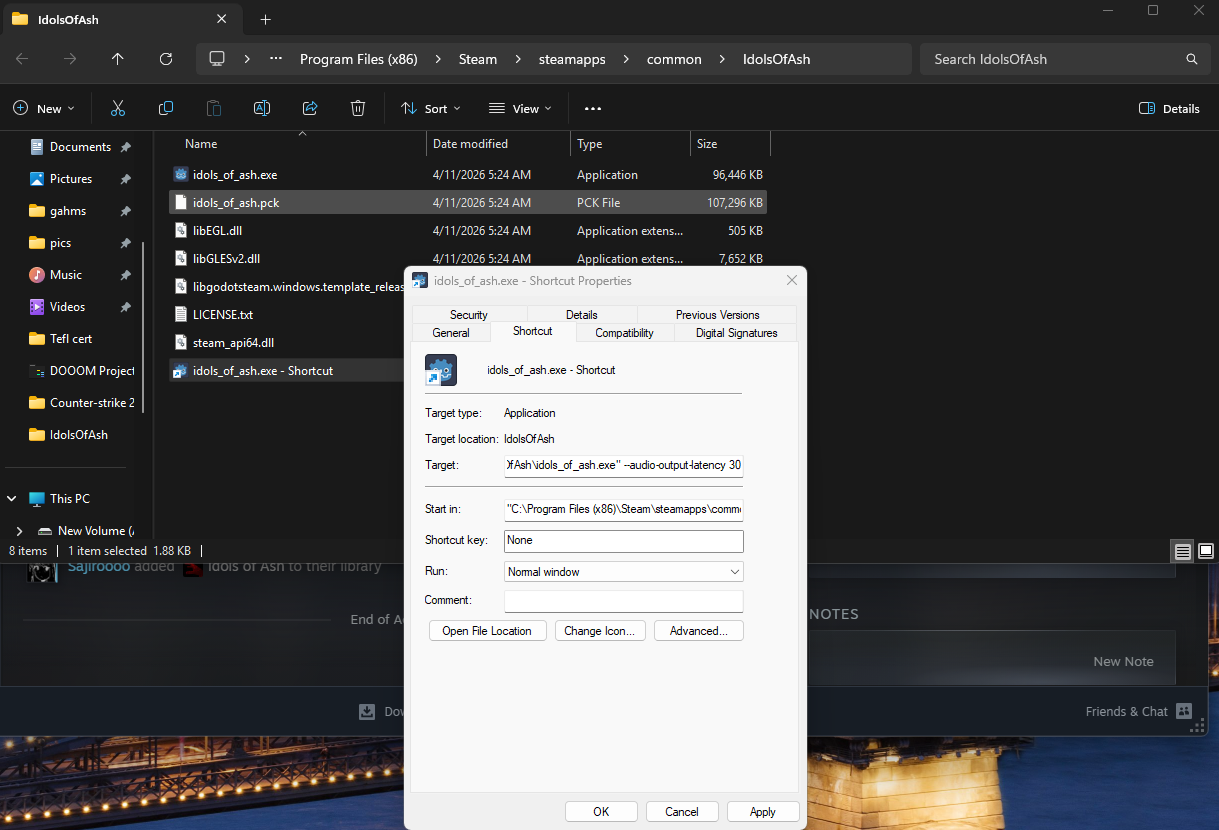Switch to the Compatibility tab
Image resolution: width=1219 pixels, height=830 pixels.
[x=624, y=333]
